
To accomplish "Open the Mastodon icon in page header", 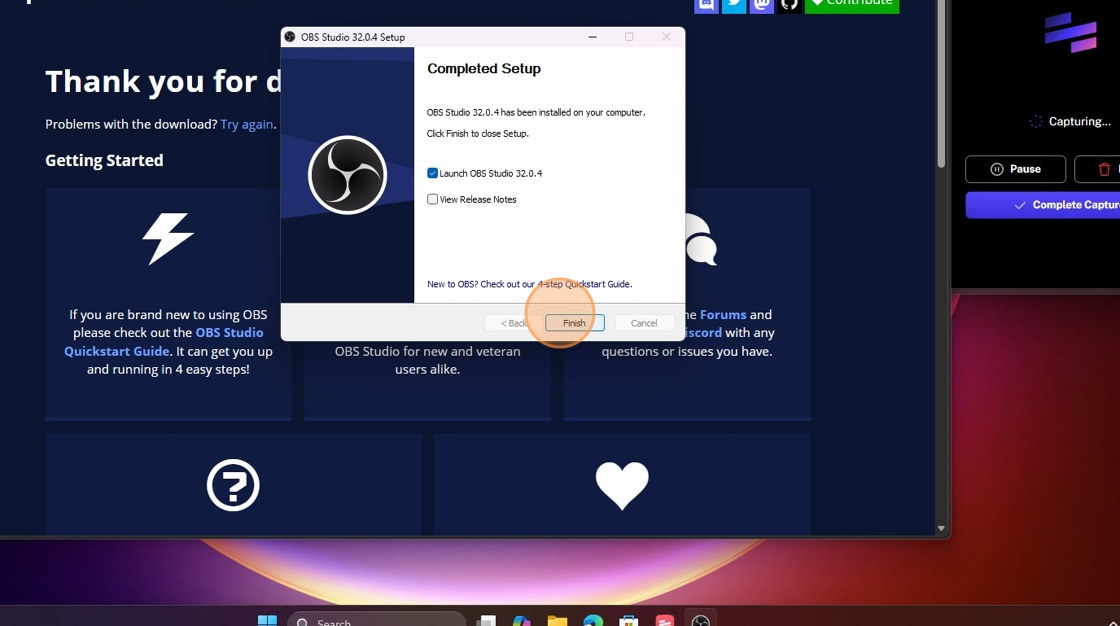I will tap(761, 5).
